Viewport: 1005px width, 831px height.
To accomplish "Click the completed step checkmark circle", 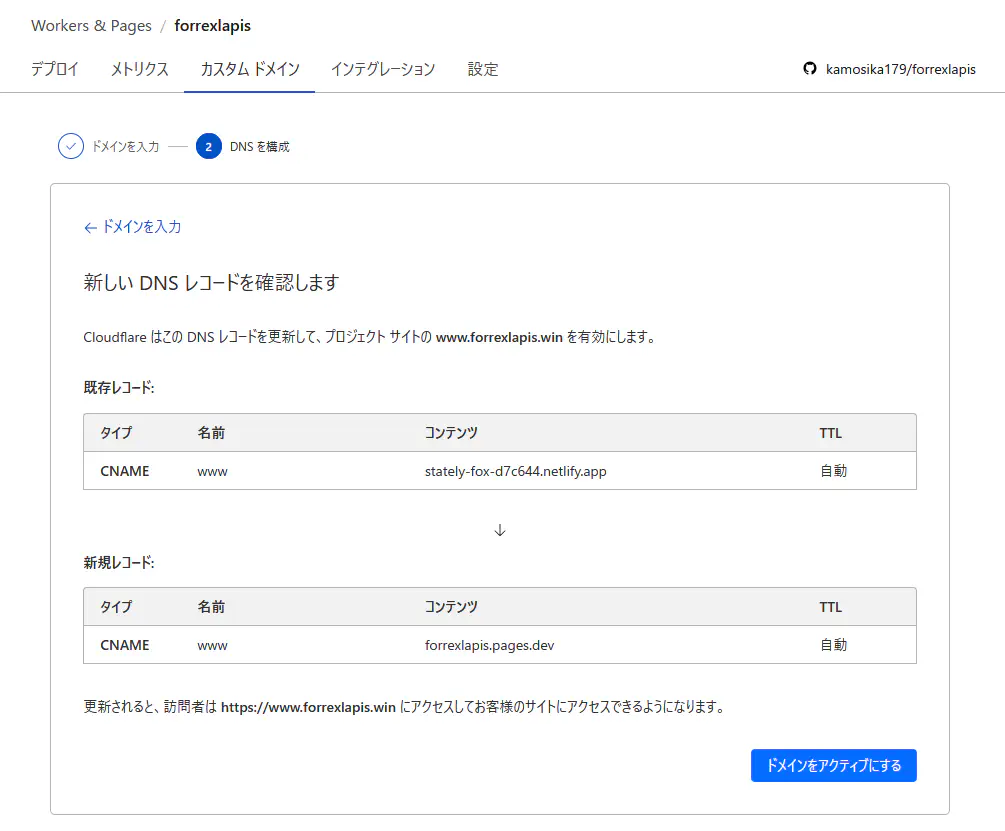I will coord(70,146).
